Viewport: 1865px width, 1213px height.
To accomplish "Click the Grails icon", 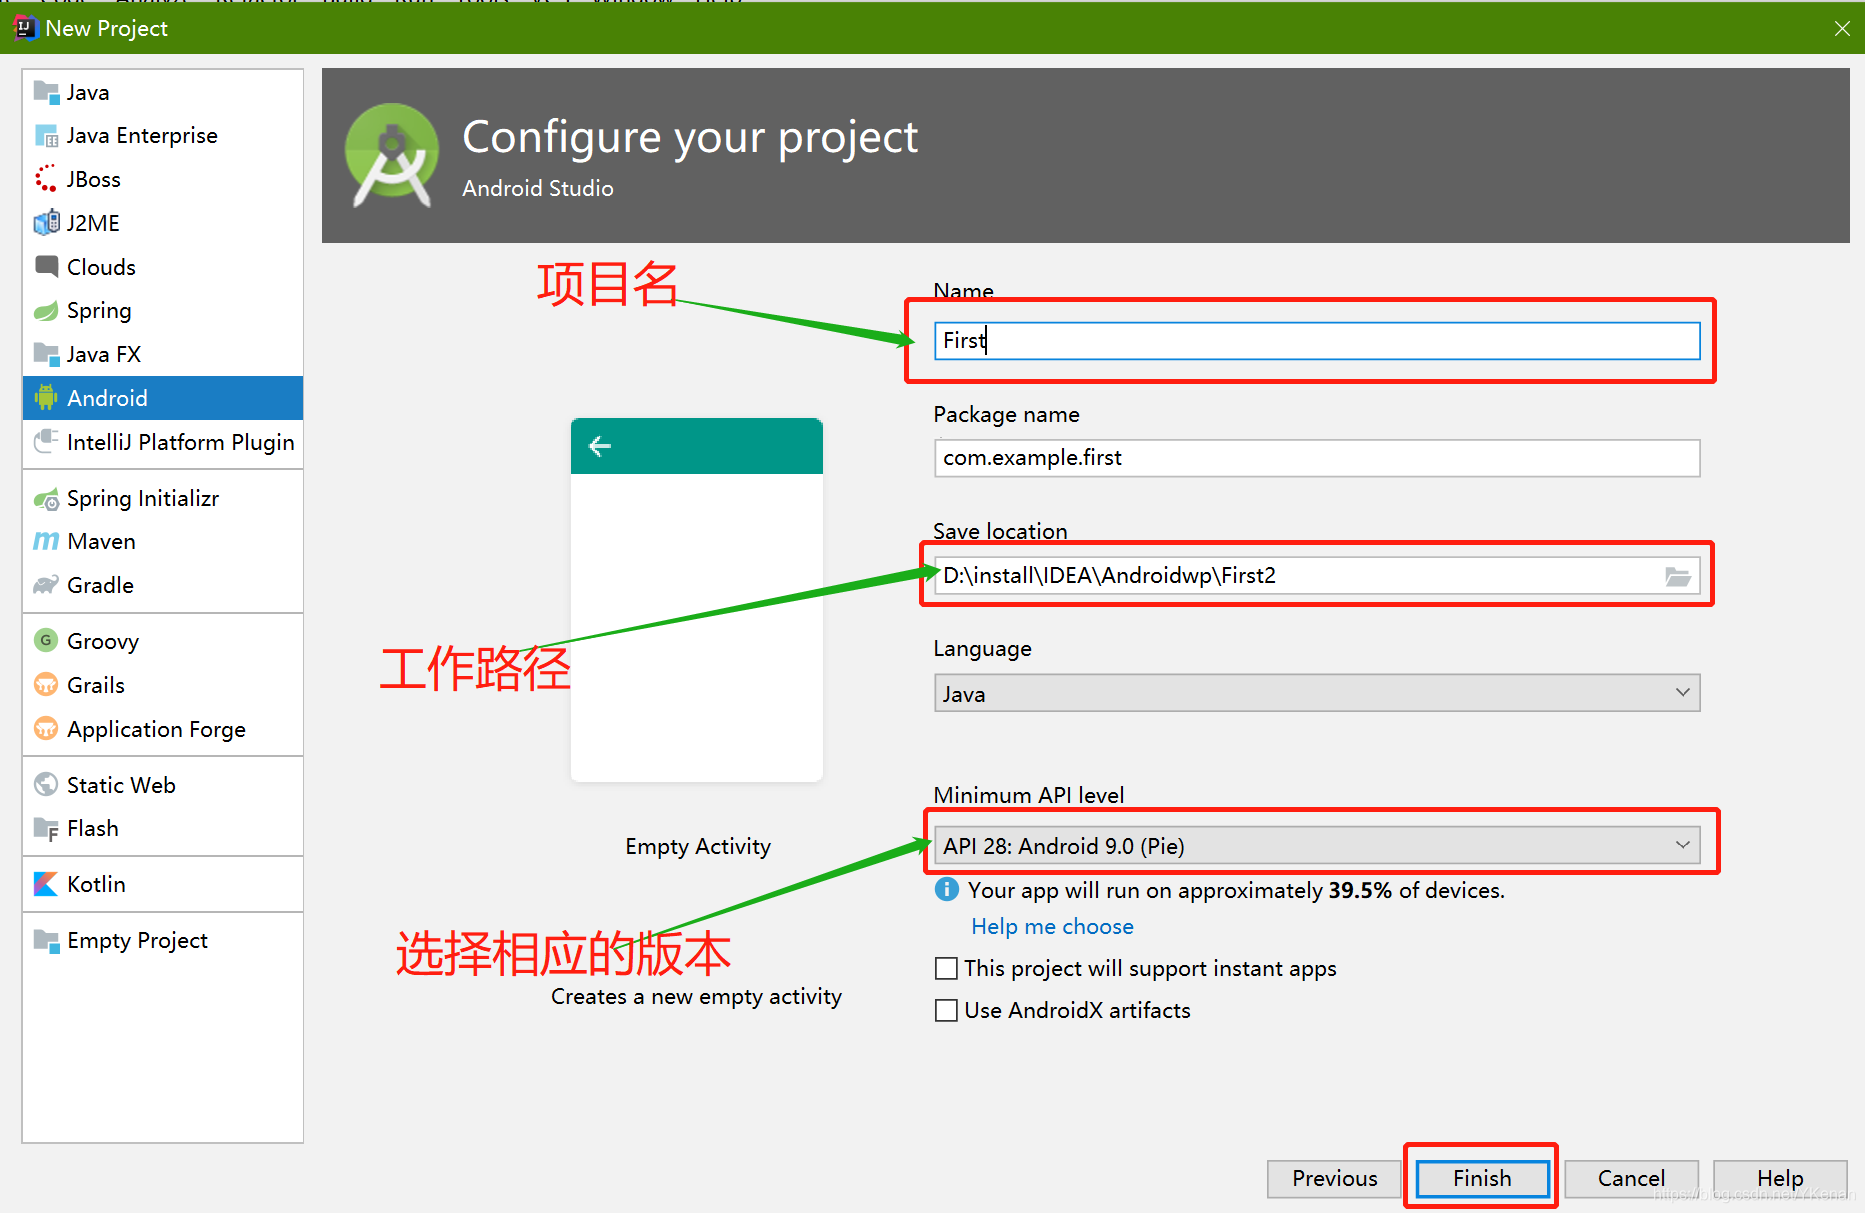I will [x=46, y=684].
